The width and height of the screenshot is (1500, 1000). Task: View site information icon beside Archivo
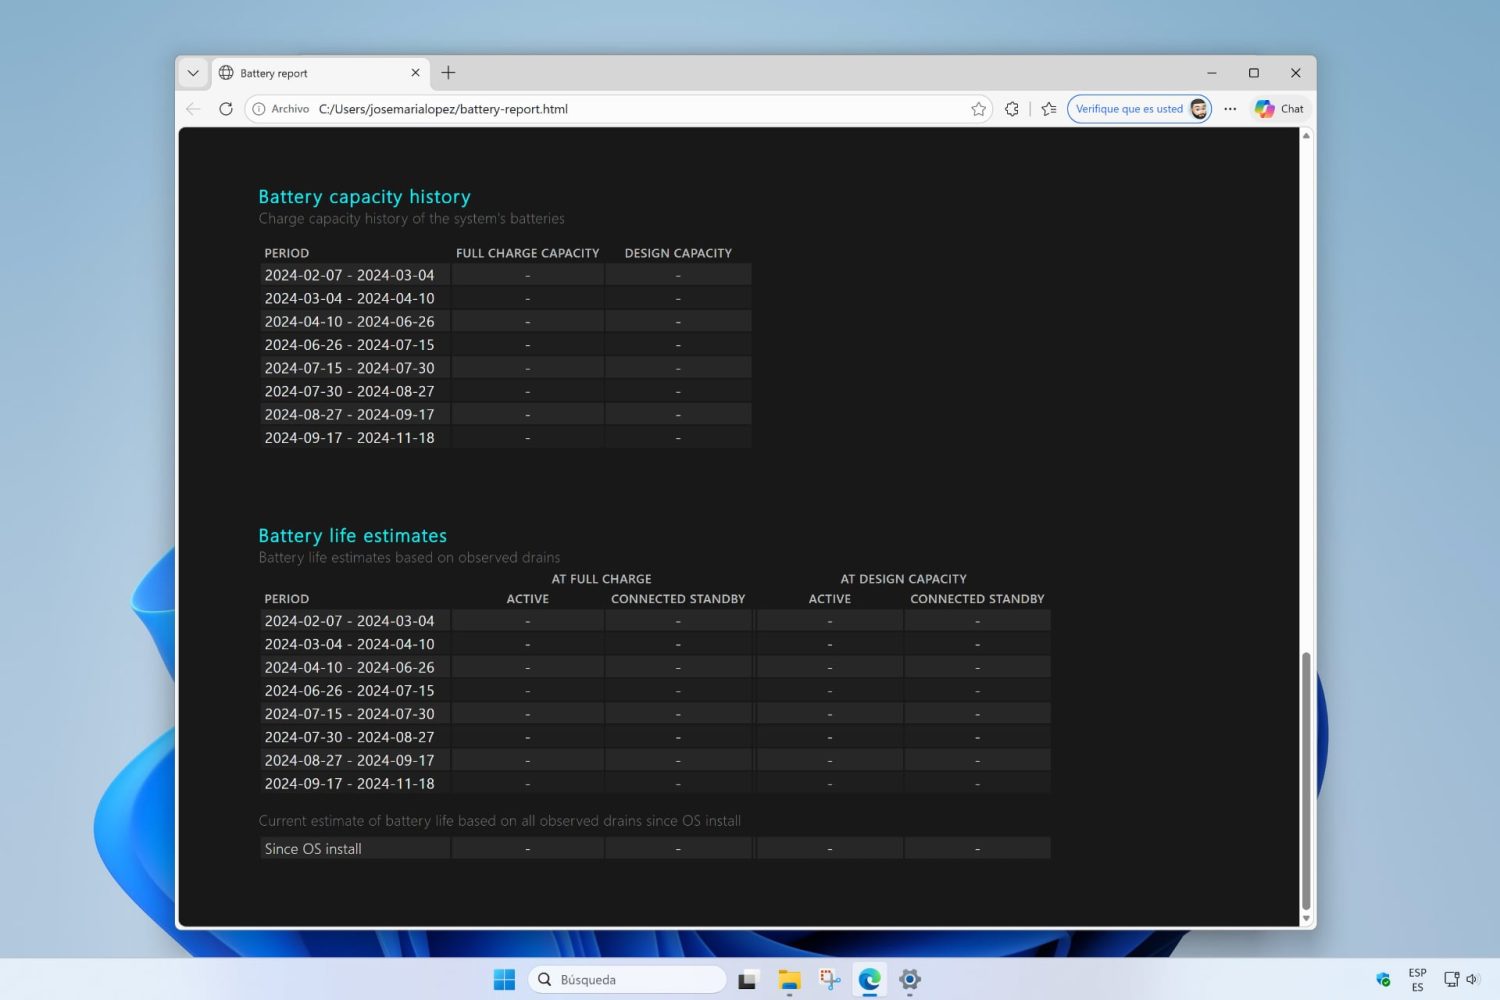point(259,109)
